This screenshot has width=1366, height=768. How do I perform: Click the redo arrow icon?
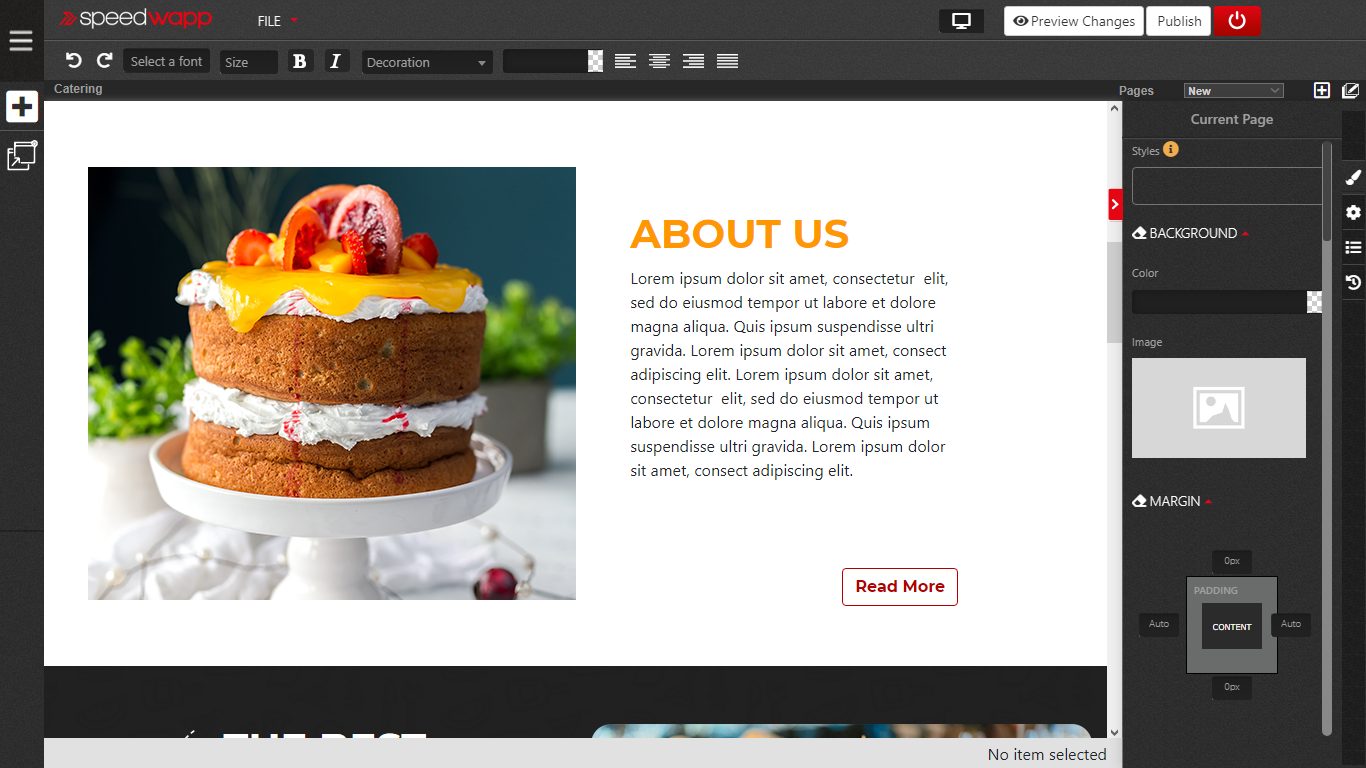click(104, 61)
